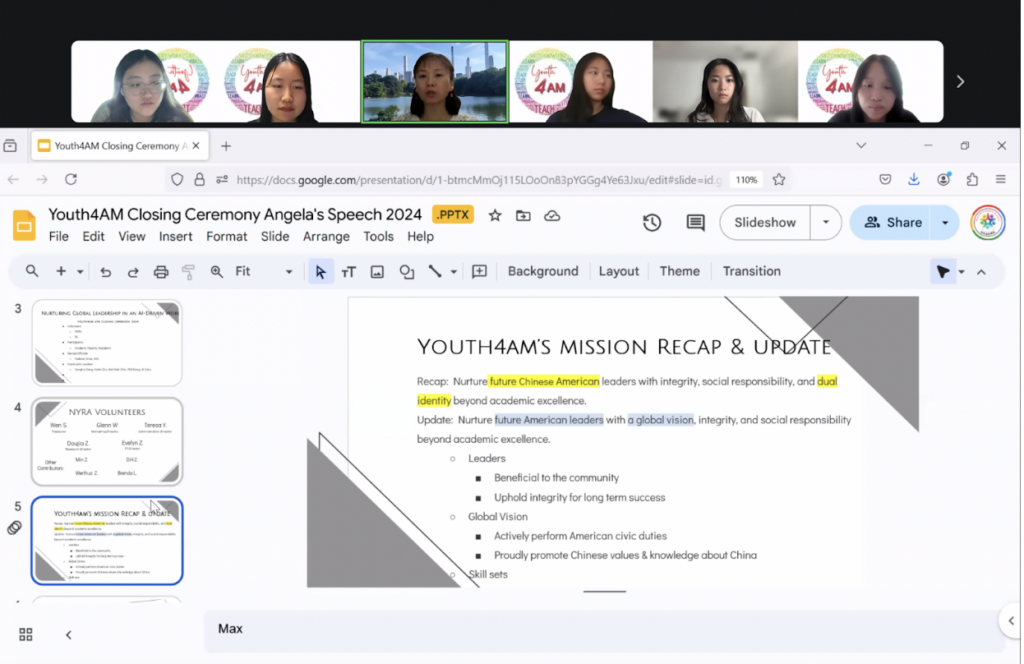Open the Theme panel
Viewport: 1024px width, 664px height.
[x=679, y=271]
